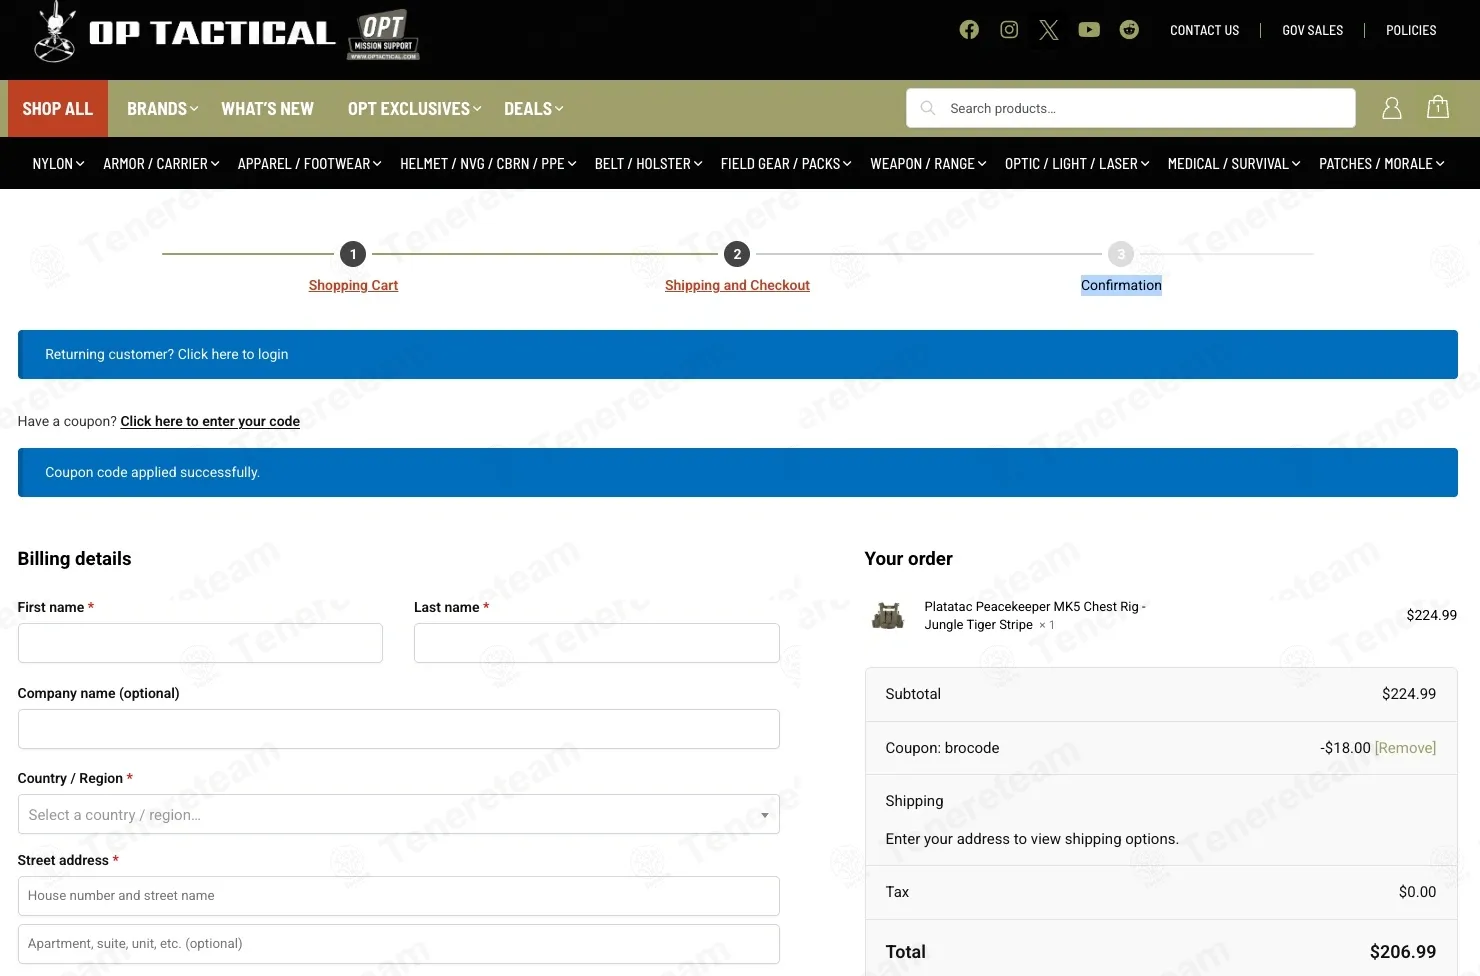Click the user account icon
The image size is (1480, 976).
1391,108
